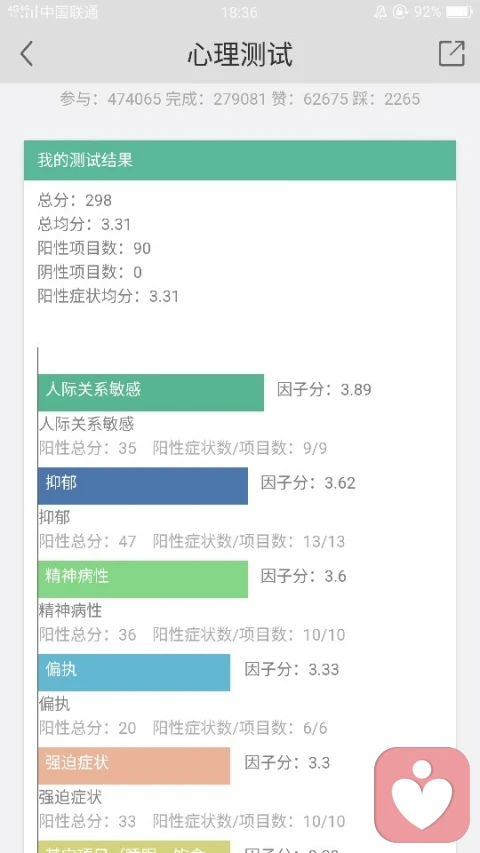480x853 pixels.
Task: Tap the signal strength status icon
Action: tap(22, 12)
